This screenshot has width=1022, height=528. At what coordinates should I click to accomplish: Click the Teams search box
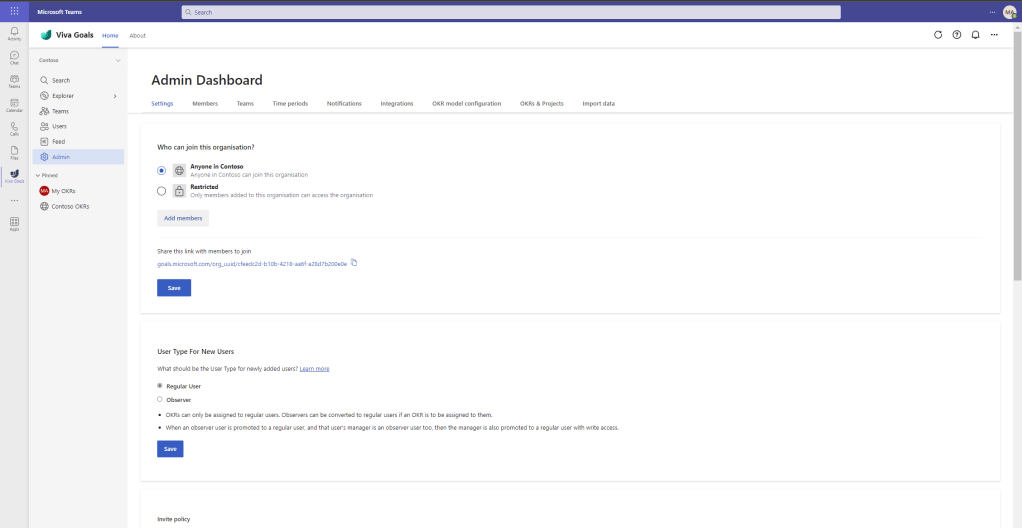coord(510,12)
